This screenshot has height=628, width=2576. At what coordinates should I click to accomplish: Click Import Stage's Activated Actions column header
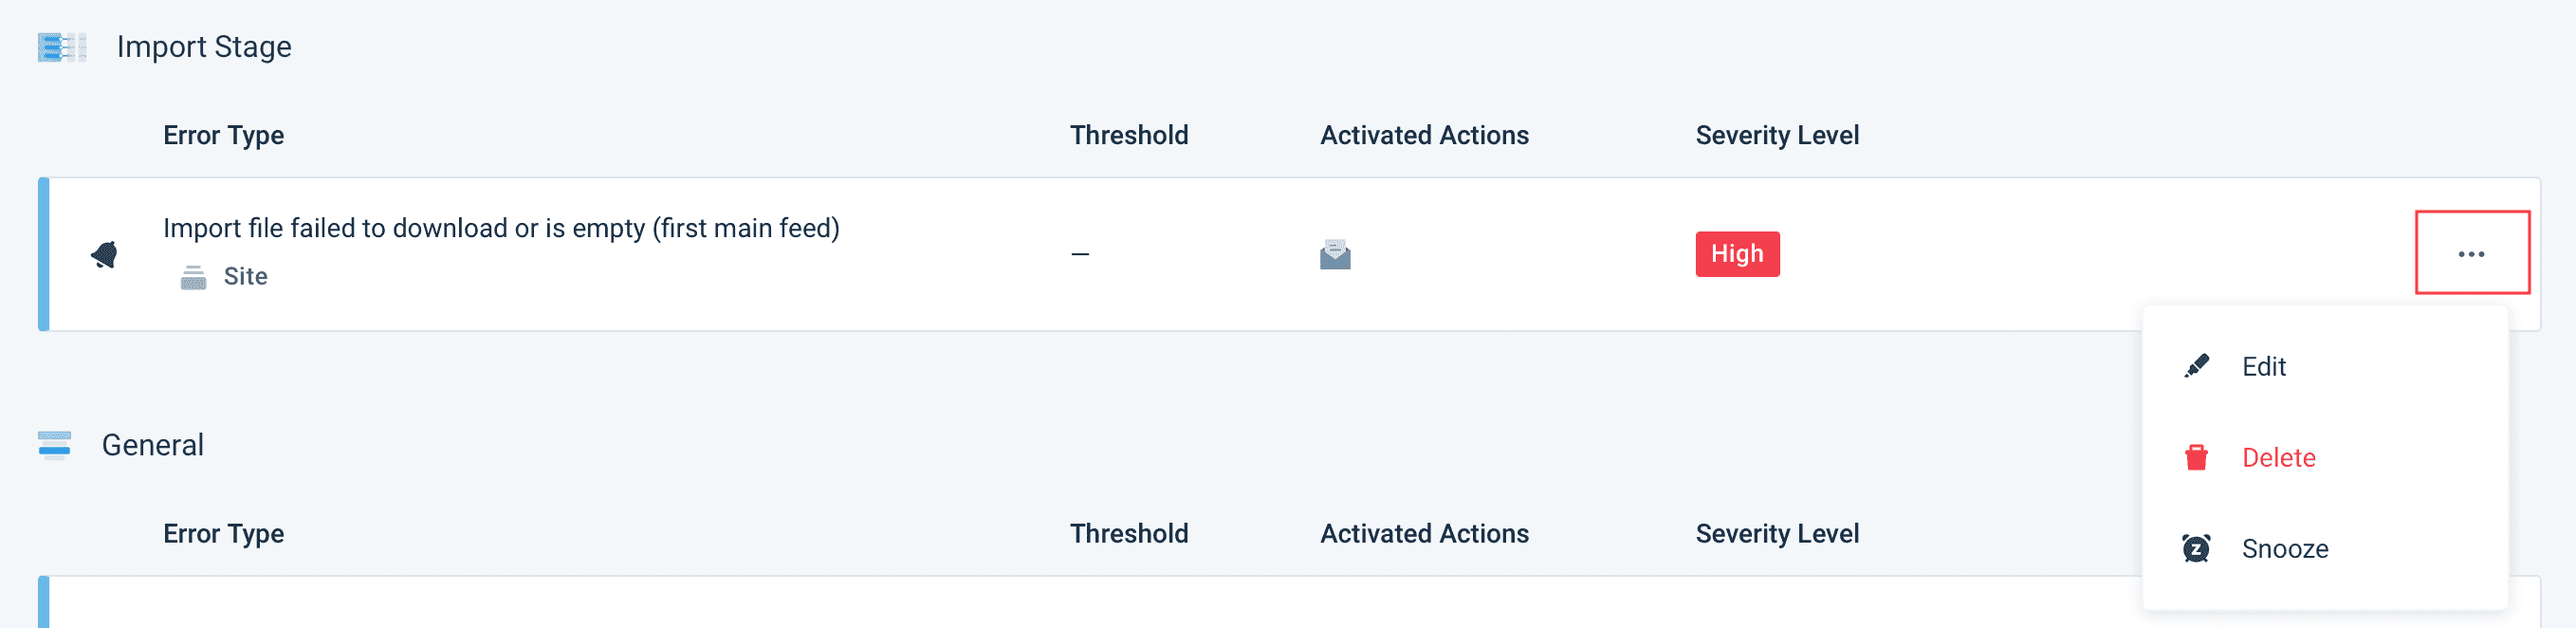tap(1423, 136)
